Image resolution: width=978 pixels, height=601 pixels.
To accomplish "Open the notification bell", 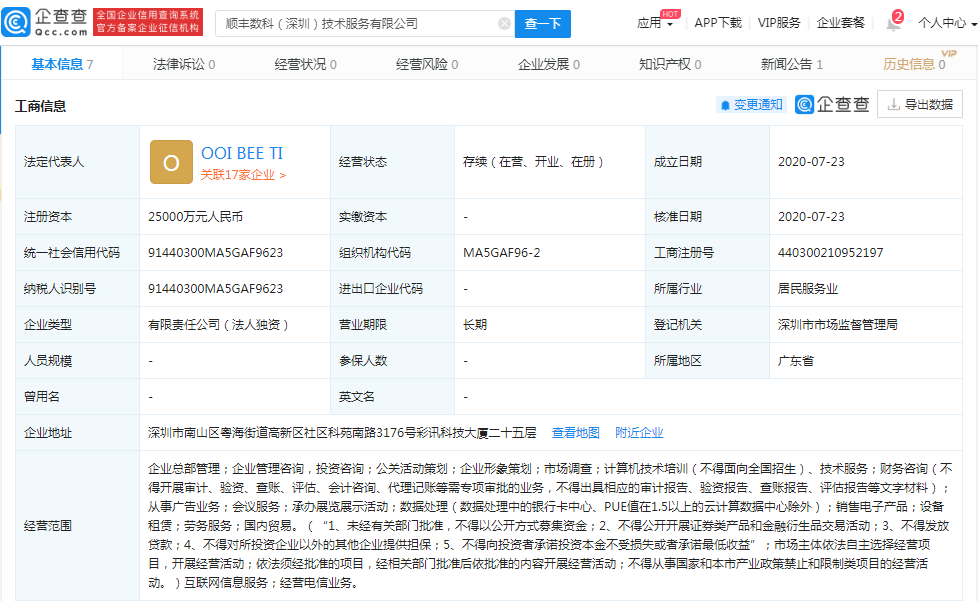I will tap(893, 24).
